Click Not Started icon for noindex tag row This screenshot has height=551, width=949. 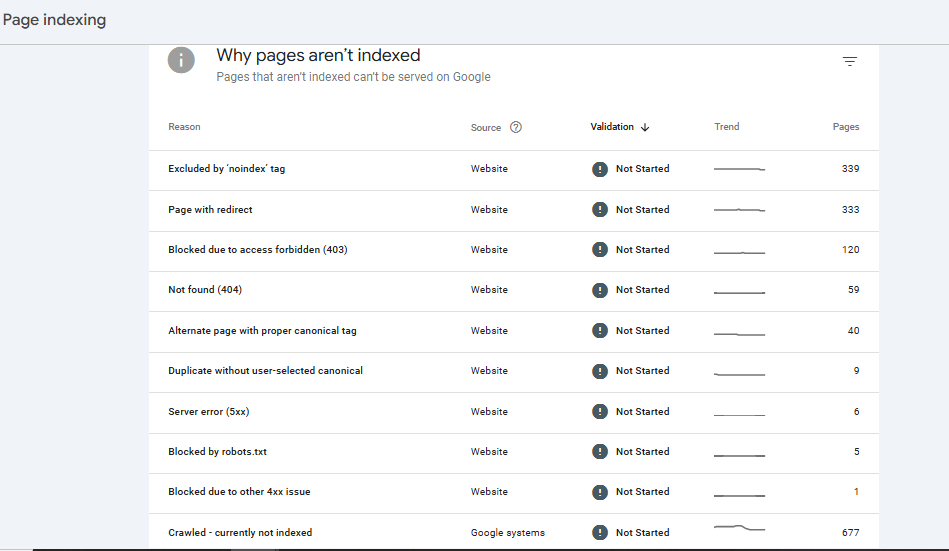click(x=600, y=169)
